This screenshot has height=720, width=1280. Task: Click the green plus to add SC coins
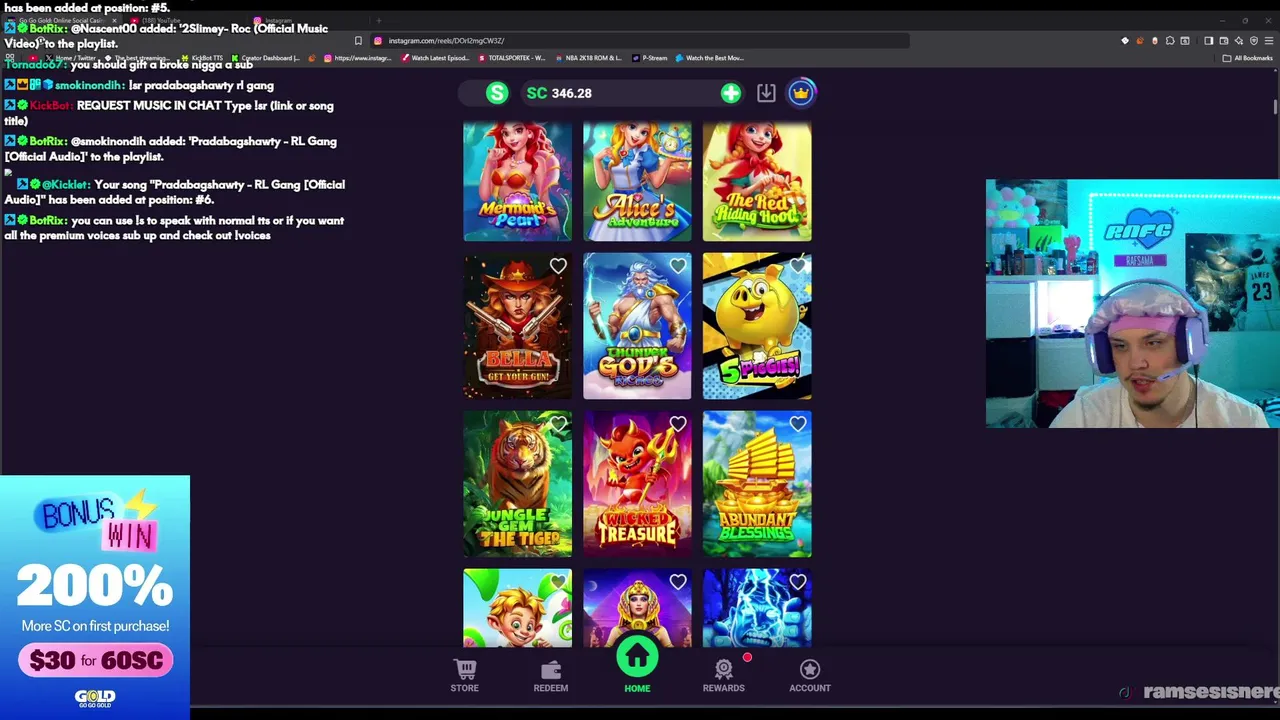pos(731,93)
